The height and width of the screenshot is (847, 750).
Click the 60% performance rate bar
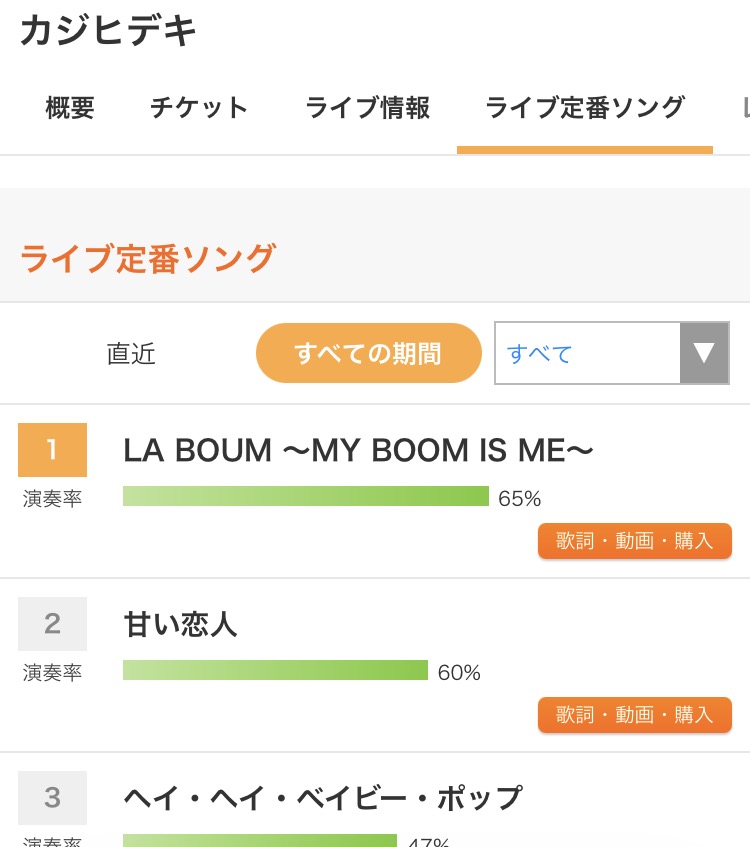[x=276, y=670]
